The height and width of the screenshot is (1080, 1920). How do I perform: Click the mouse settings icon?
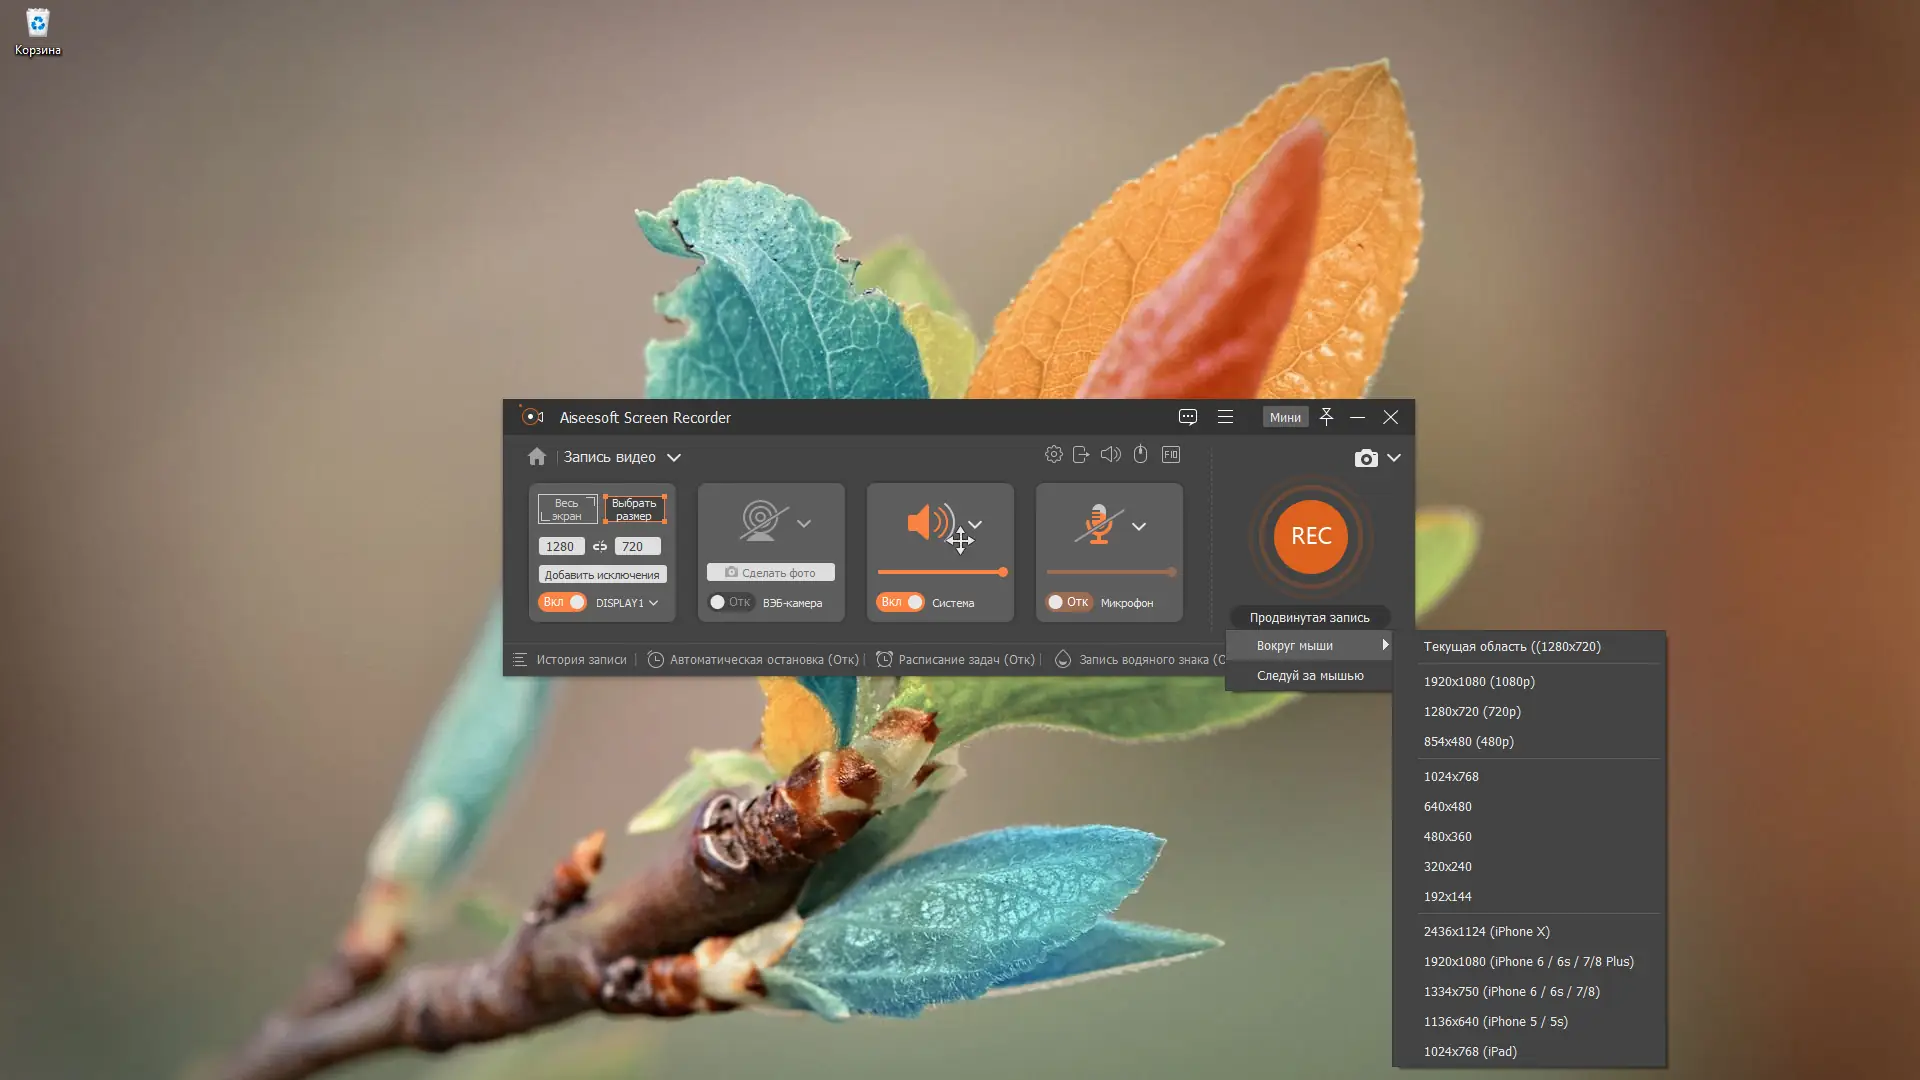(1140, 455)
